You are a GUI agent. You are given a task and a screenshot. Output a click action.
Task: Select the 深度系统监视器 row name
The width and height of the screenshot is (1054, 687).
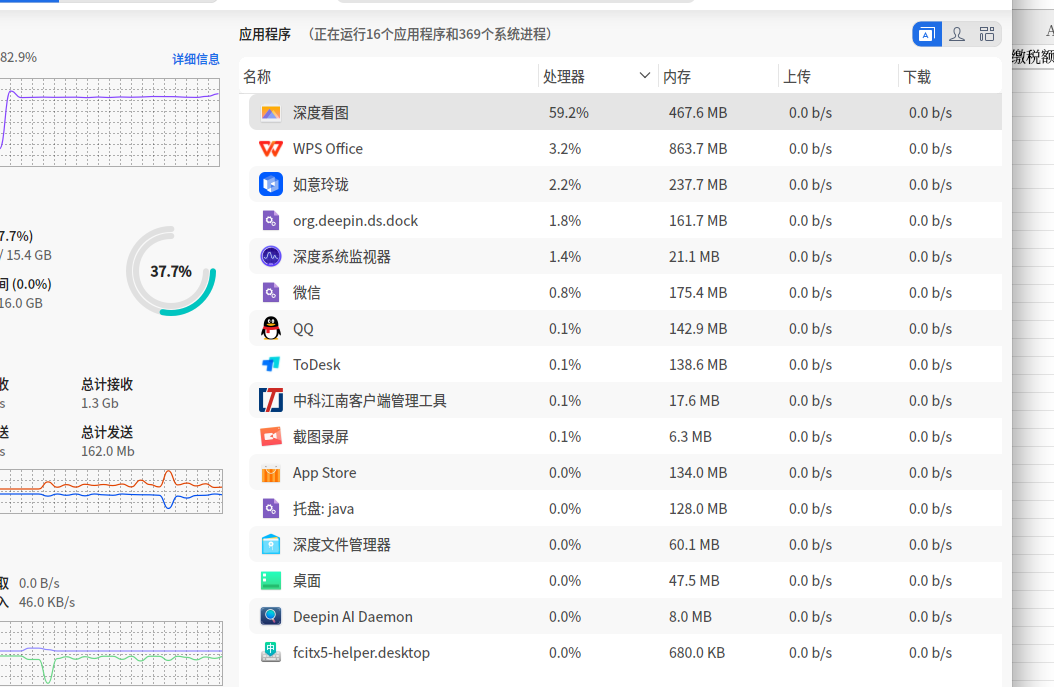(341, 257)
